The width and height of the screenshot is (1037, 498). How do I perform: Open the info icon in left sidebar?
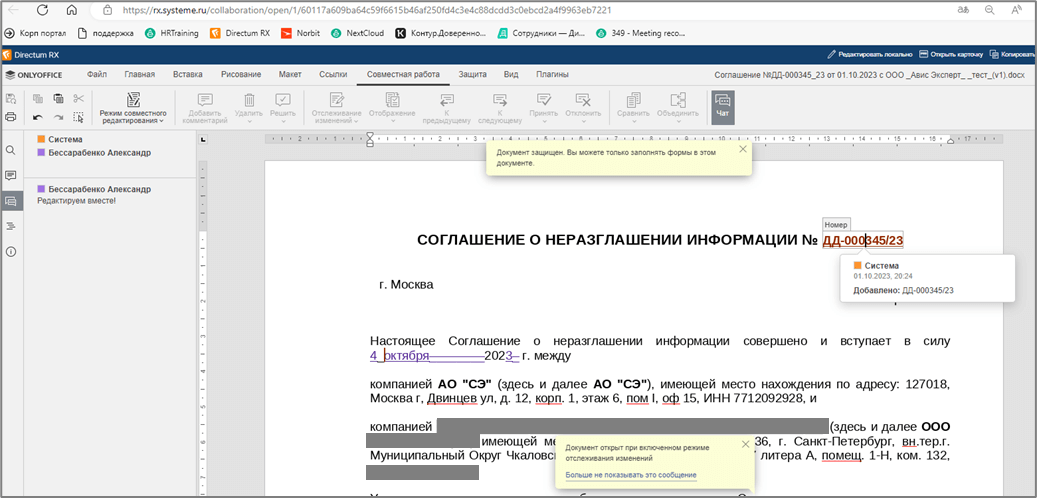pos(11,251)
